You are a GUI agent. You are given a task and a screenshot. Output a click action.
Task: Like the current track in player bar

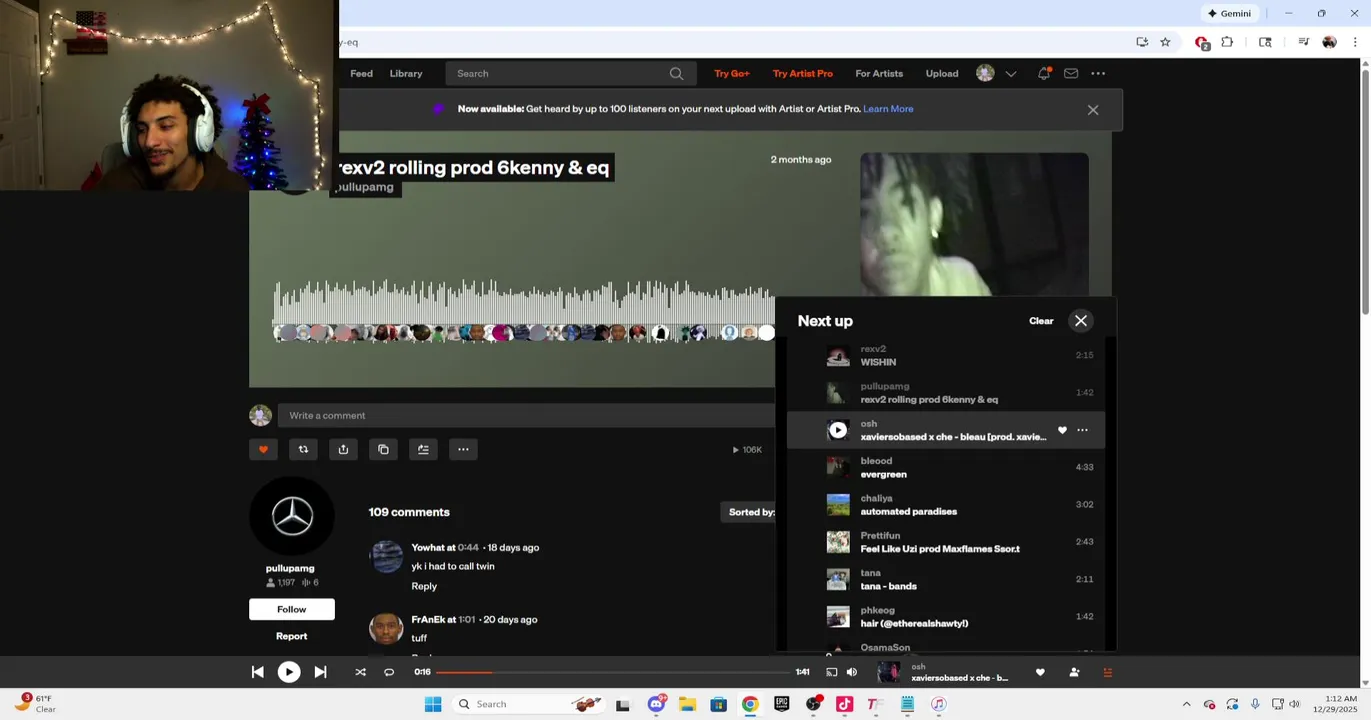coord(1040,672)
